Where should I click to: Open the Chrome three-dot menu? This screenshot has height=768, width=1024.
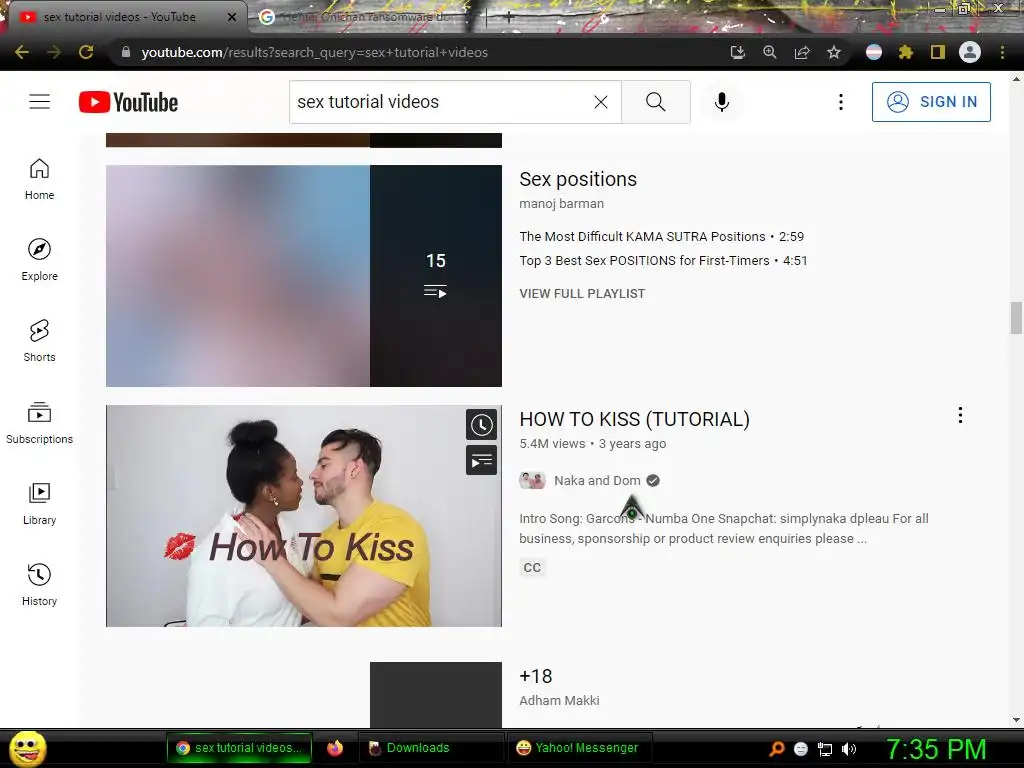pyautogui.click(x=1002, y=52)
